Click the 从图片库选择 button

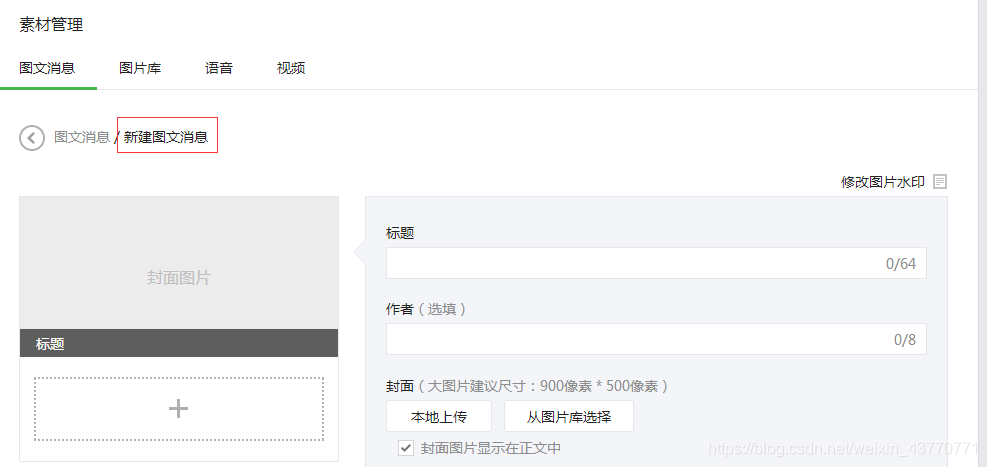tap(569, 416)
